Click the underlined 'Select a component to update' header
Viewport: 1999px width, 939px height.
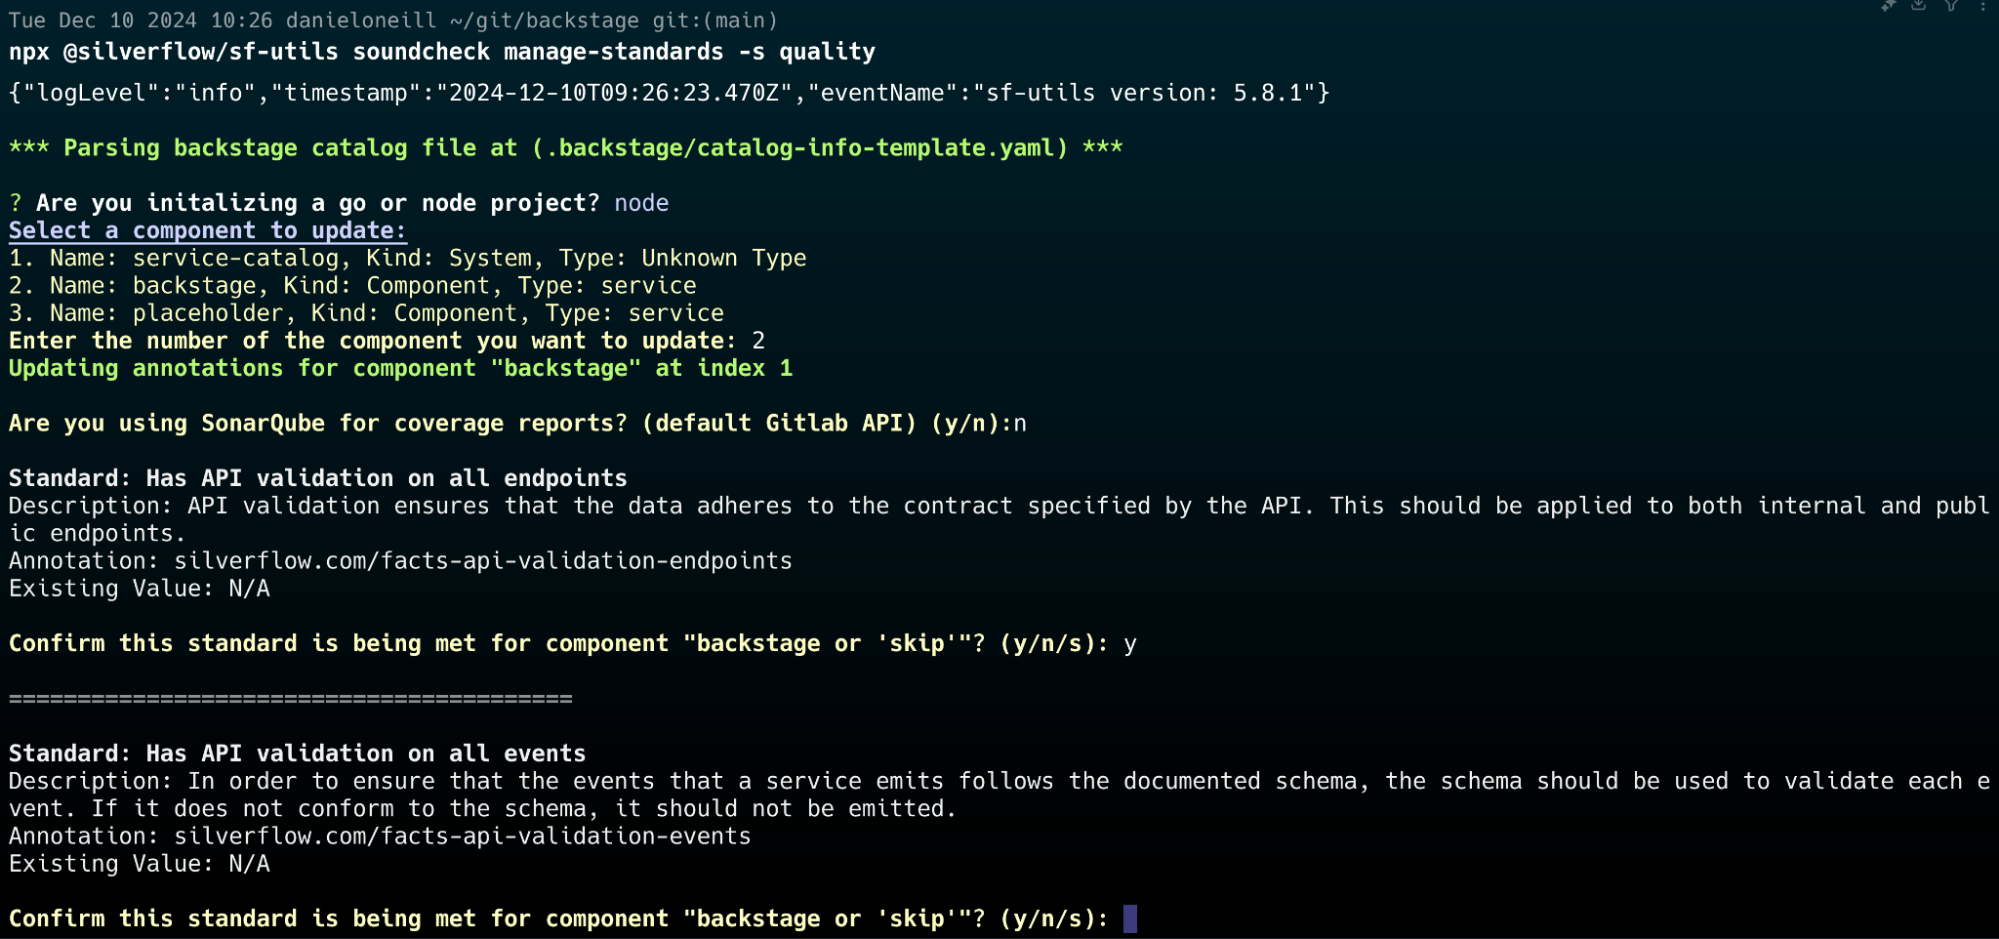pyautogui.click(x=206, y=230)
